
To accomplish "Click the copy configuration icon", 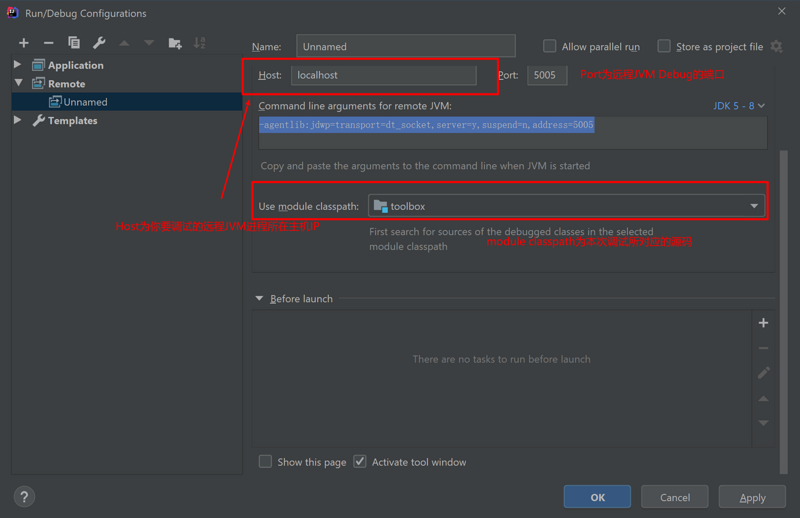I will point(73,43).
